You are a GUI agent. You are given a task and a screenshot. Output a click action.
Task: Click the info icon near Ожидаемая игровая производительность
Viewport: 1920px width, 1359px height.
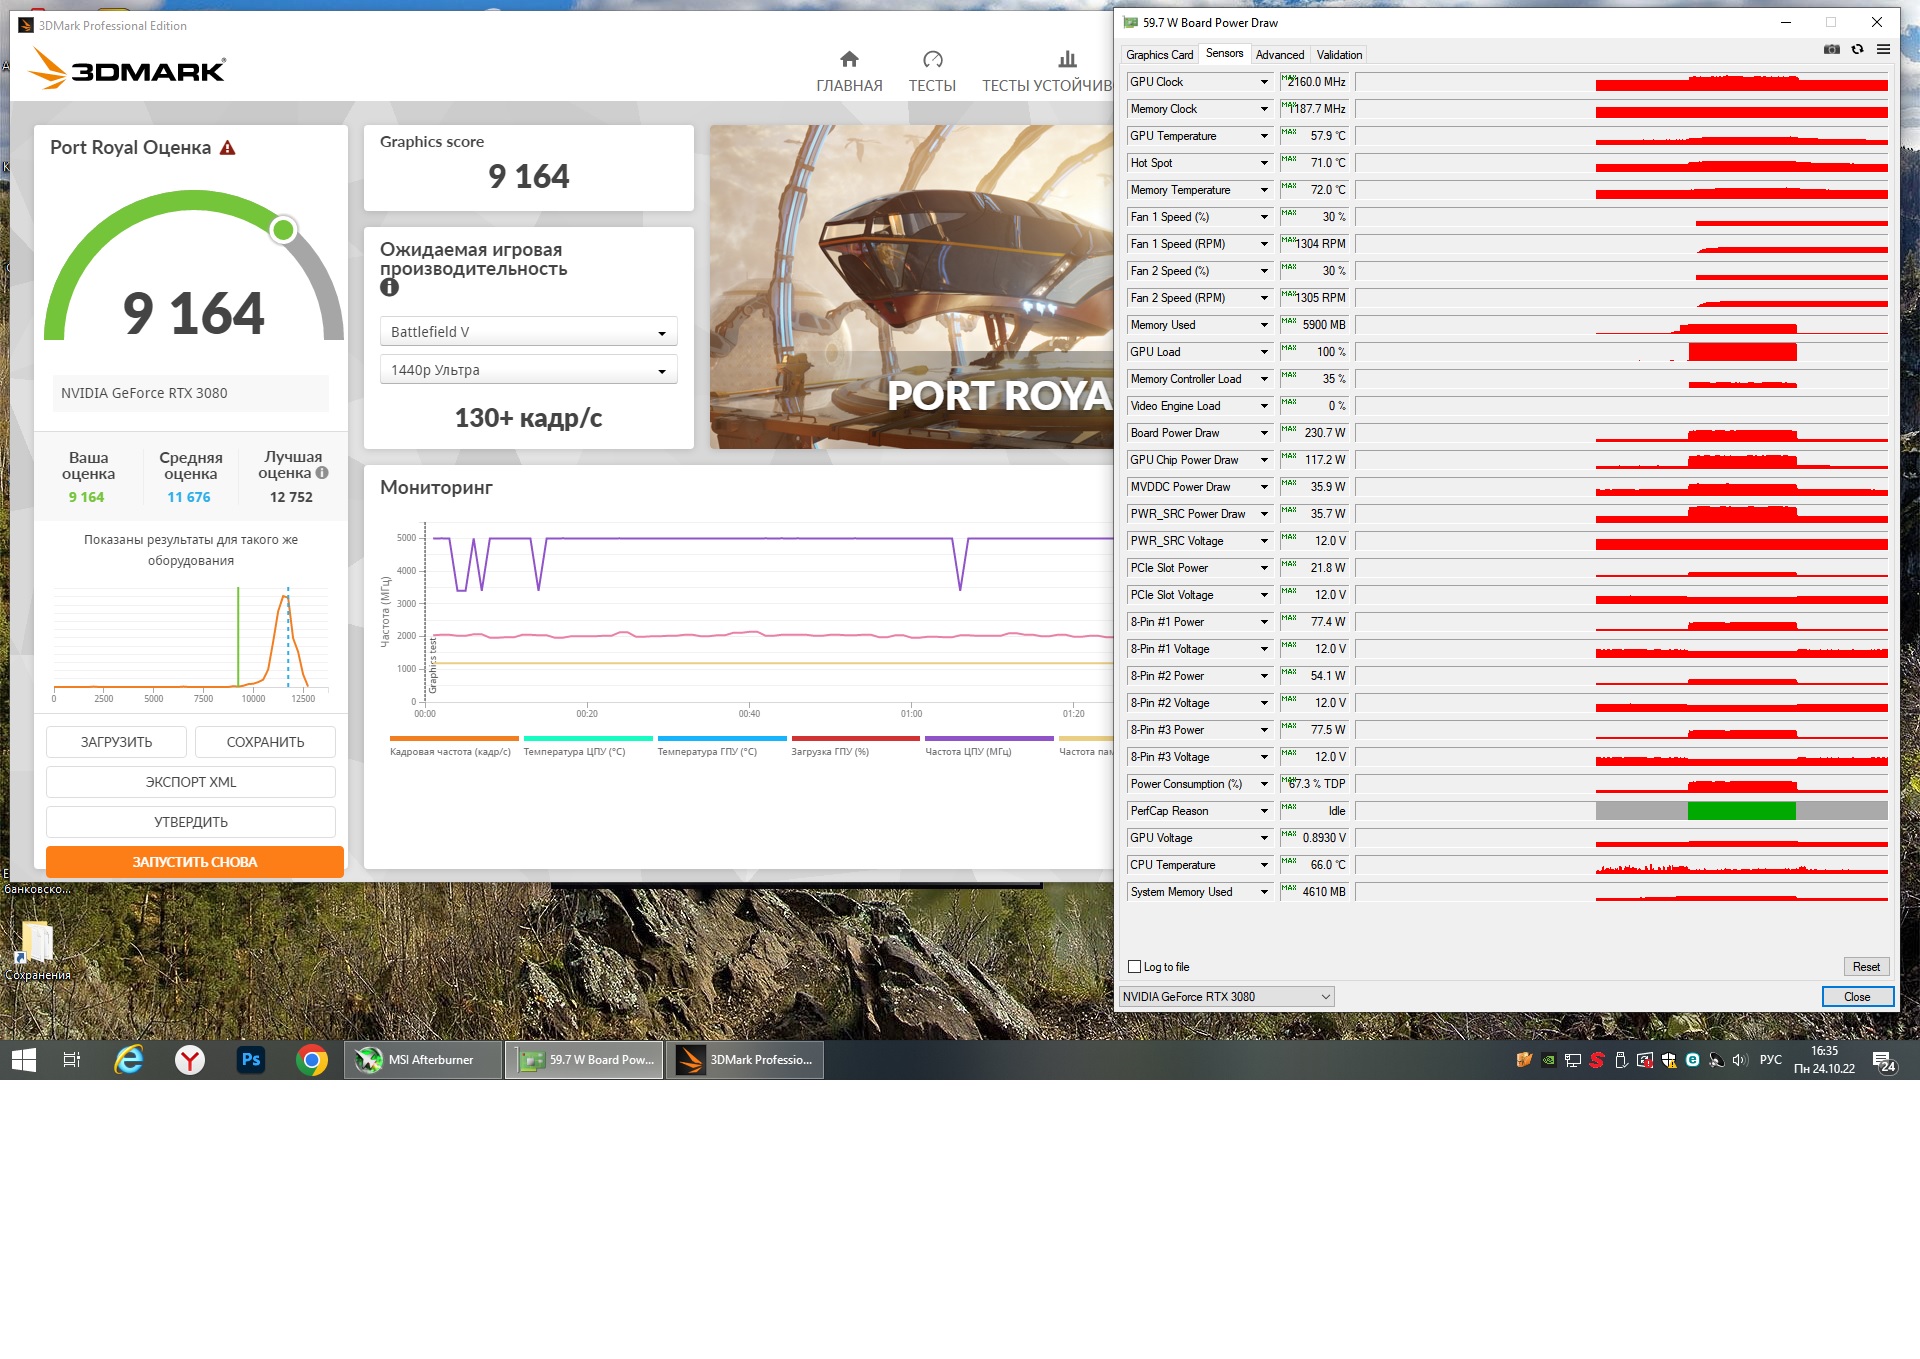click(389, 288)
